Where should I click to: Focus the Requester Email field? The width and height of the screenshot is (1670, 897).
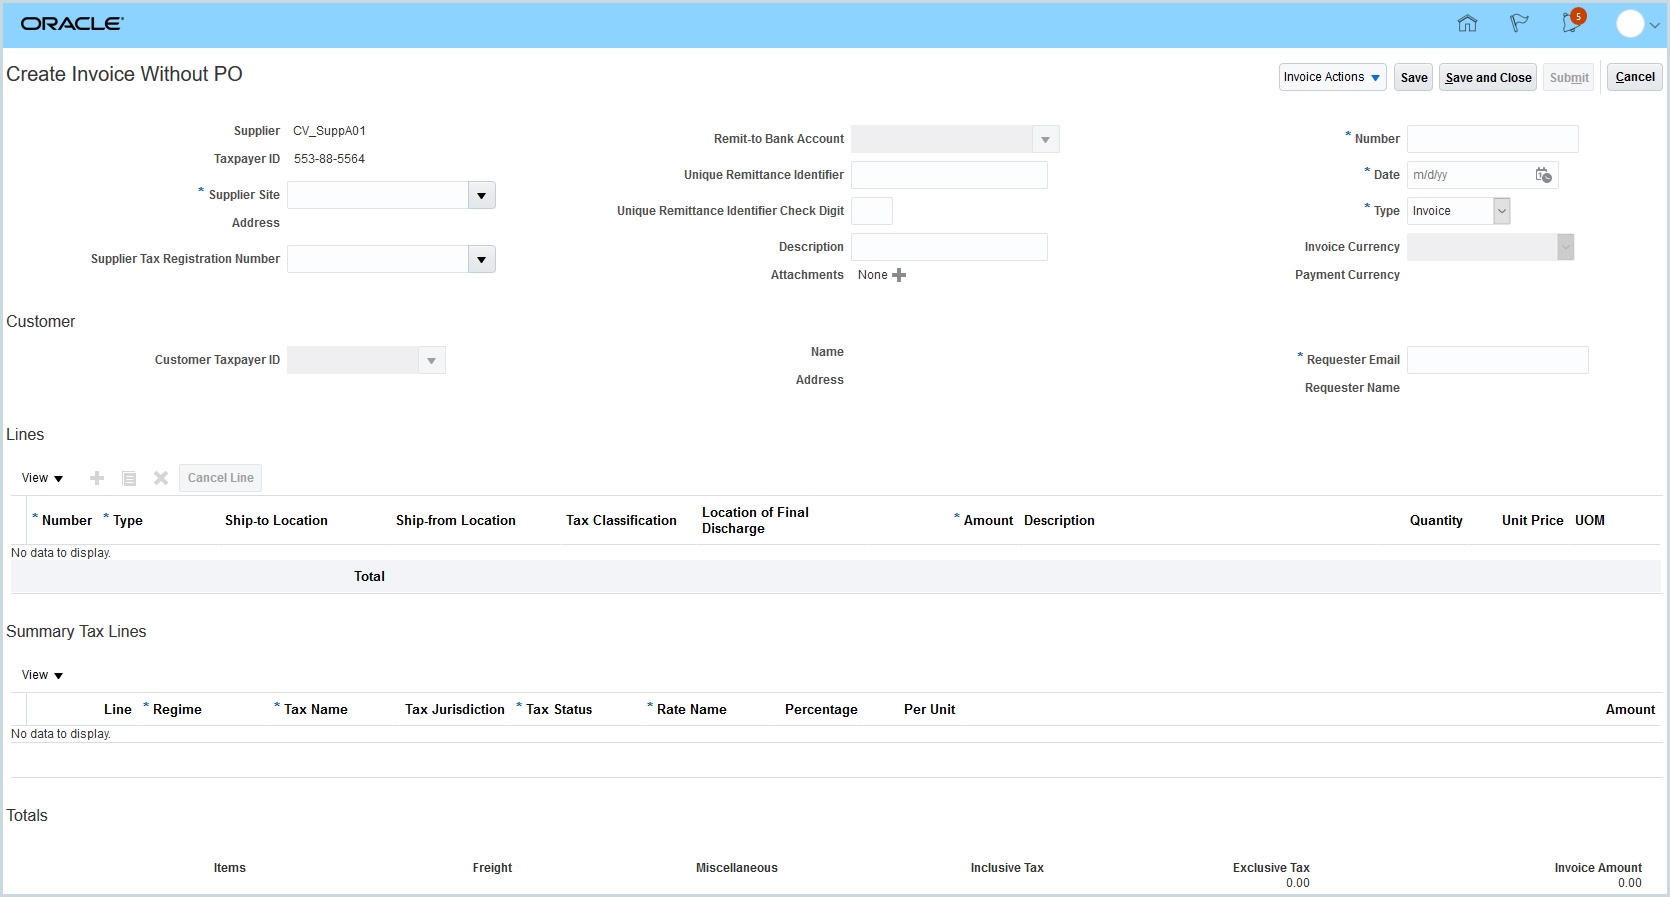click(x=1497, y=360)
